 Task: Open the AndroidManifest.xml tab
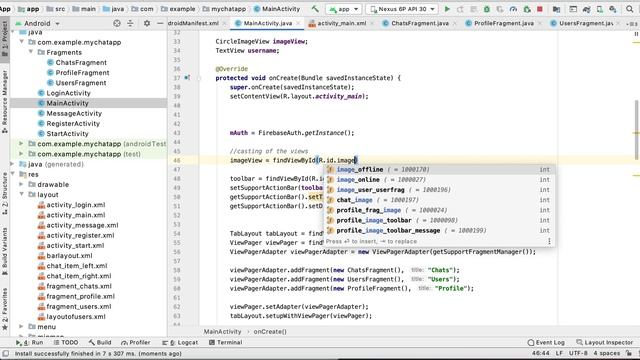pos(196,23)
